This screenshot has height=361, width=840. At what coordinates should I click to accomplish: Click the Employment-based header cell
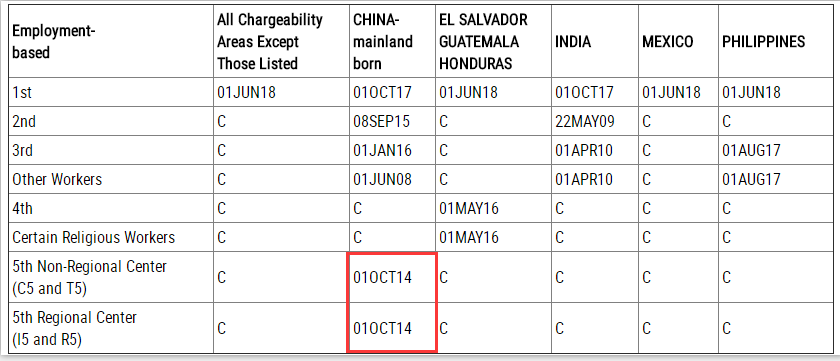(110, 41)
